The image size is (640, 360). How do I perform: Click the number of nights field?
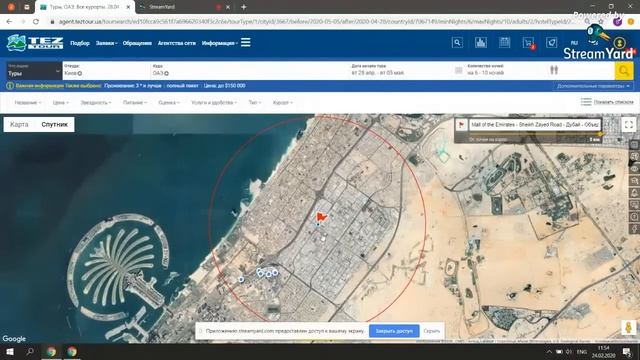click(506, 71)
